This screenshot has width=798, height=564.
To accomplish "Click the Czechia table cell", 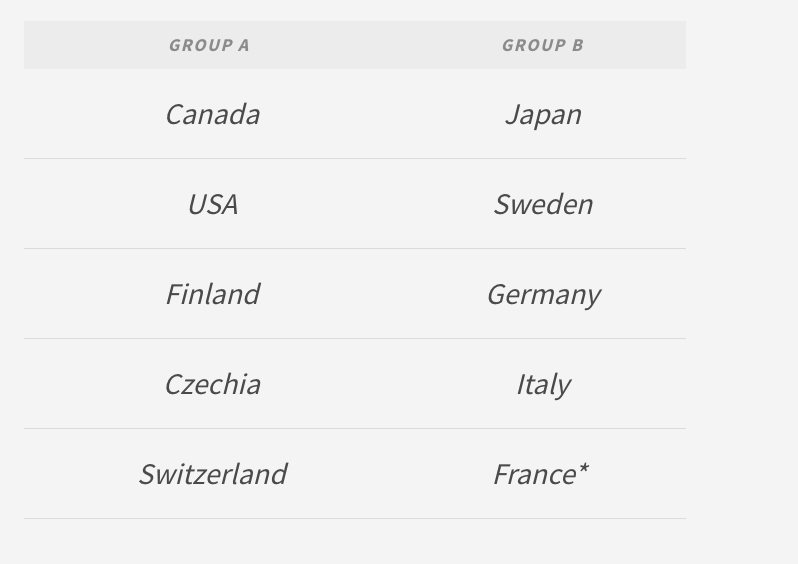I will pyautogui.click(x=212, y=384).
